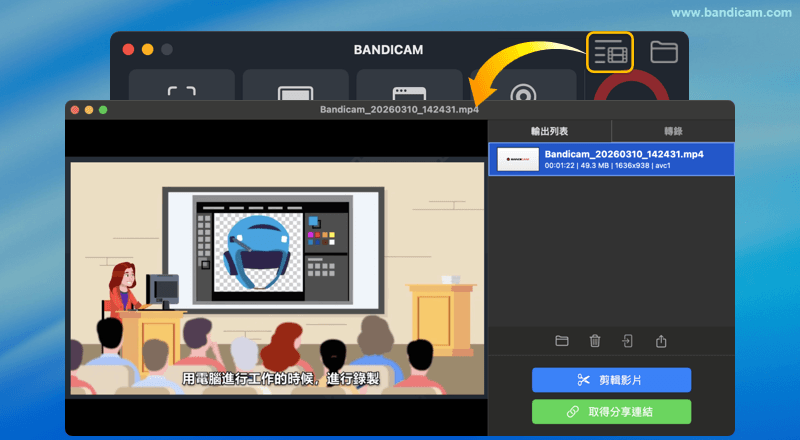This screenshot has width=800, height=440.
Task: Open the video list icon in Bandicam
Action: click(x=610, y=51)
